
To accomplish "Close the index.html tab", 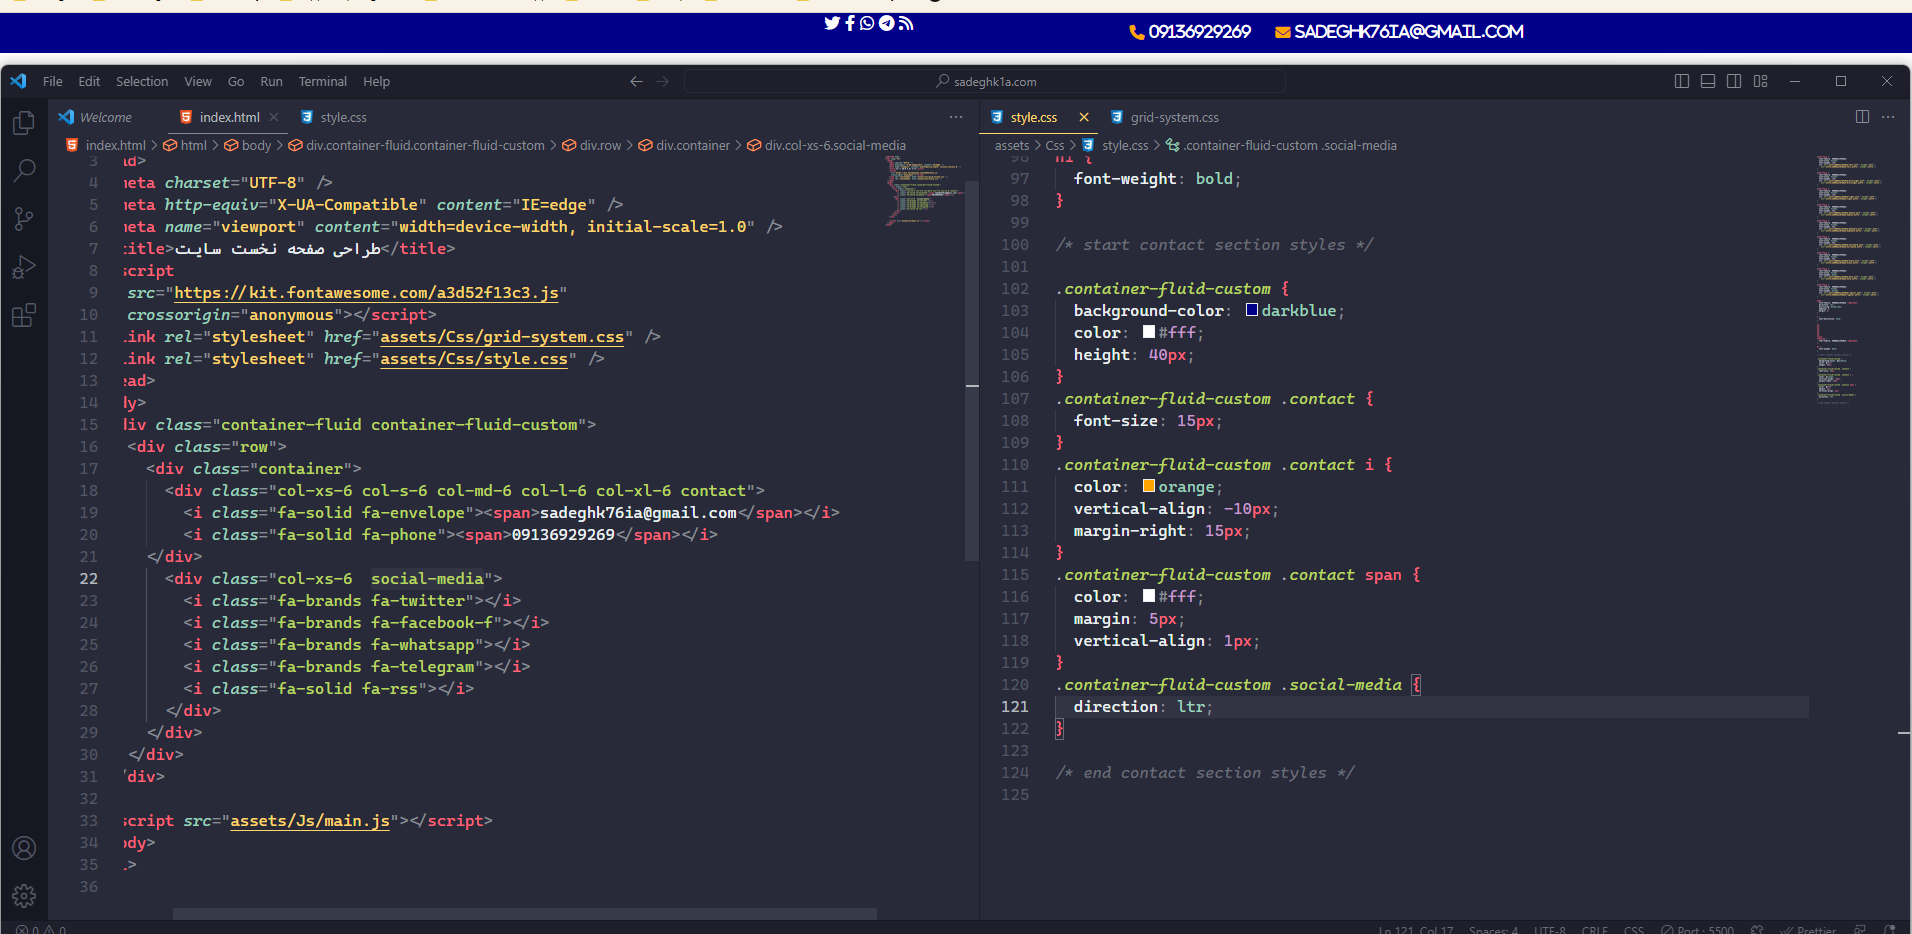I will (x=274, y=117).
